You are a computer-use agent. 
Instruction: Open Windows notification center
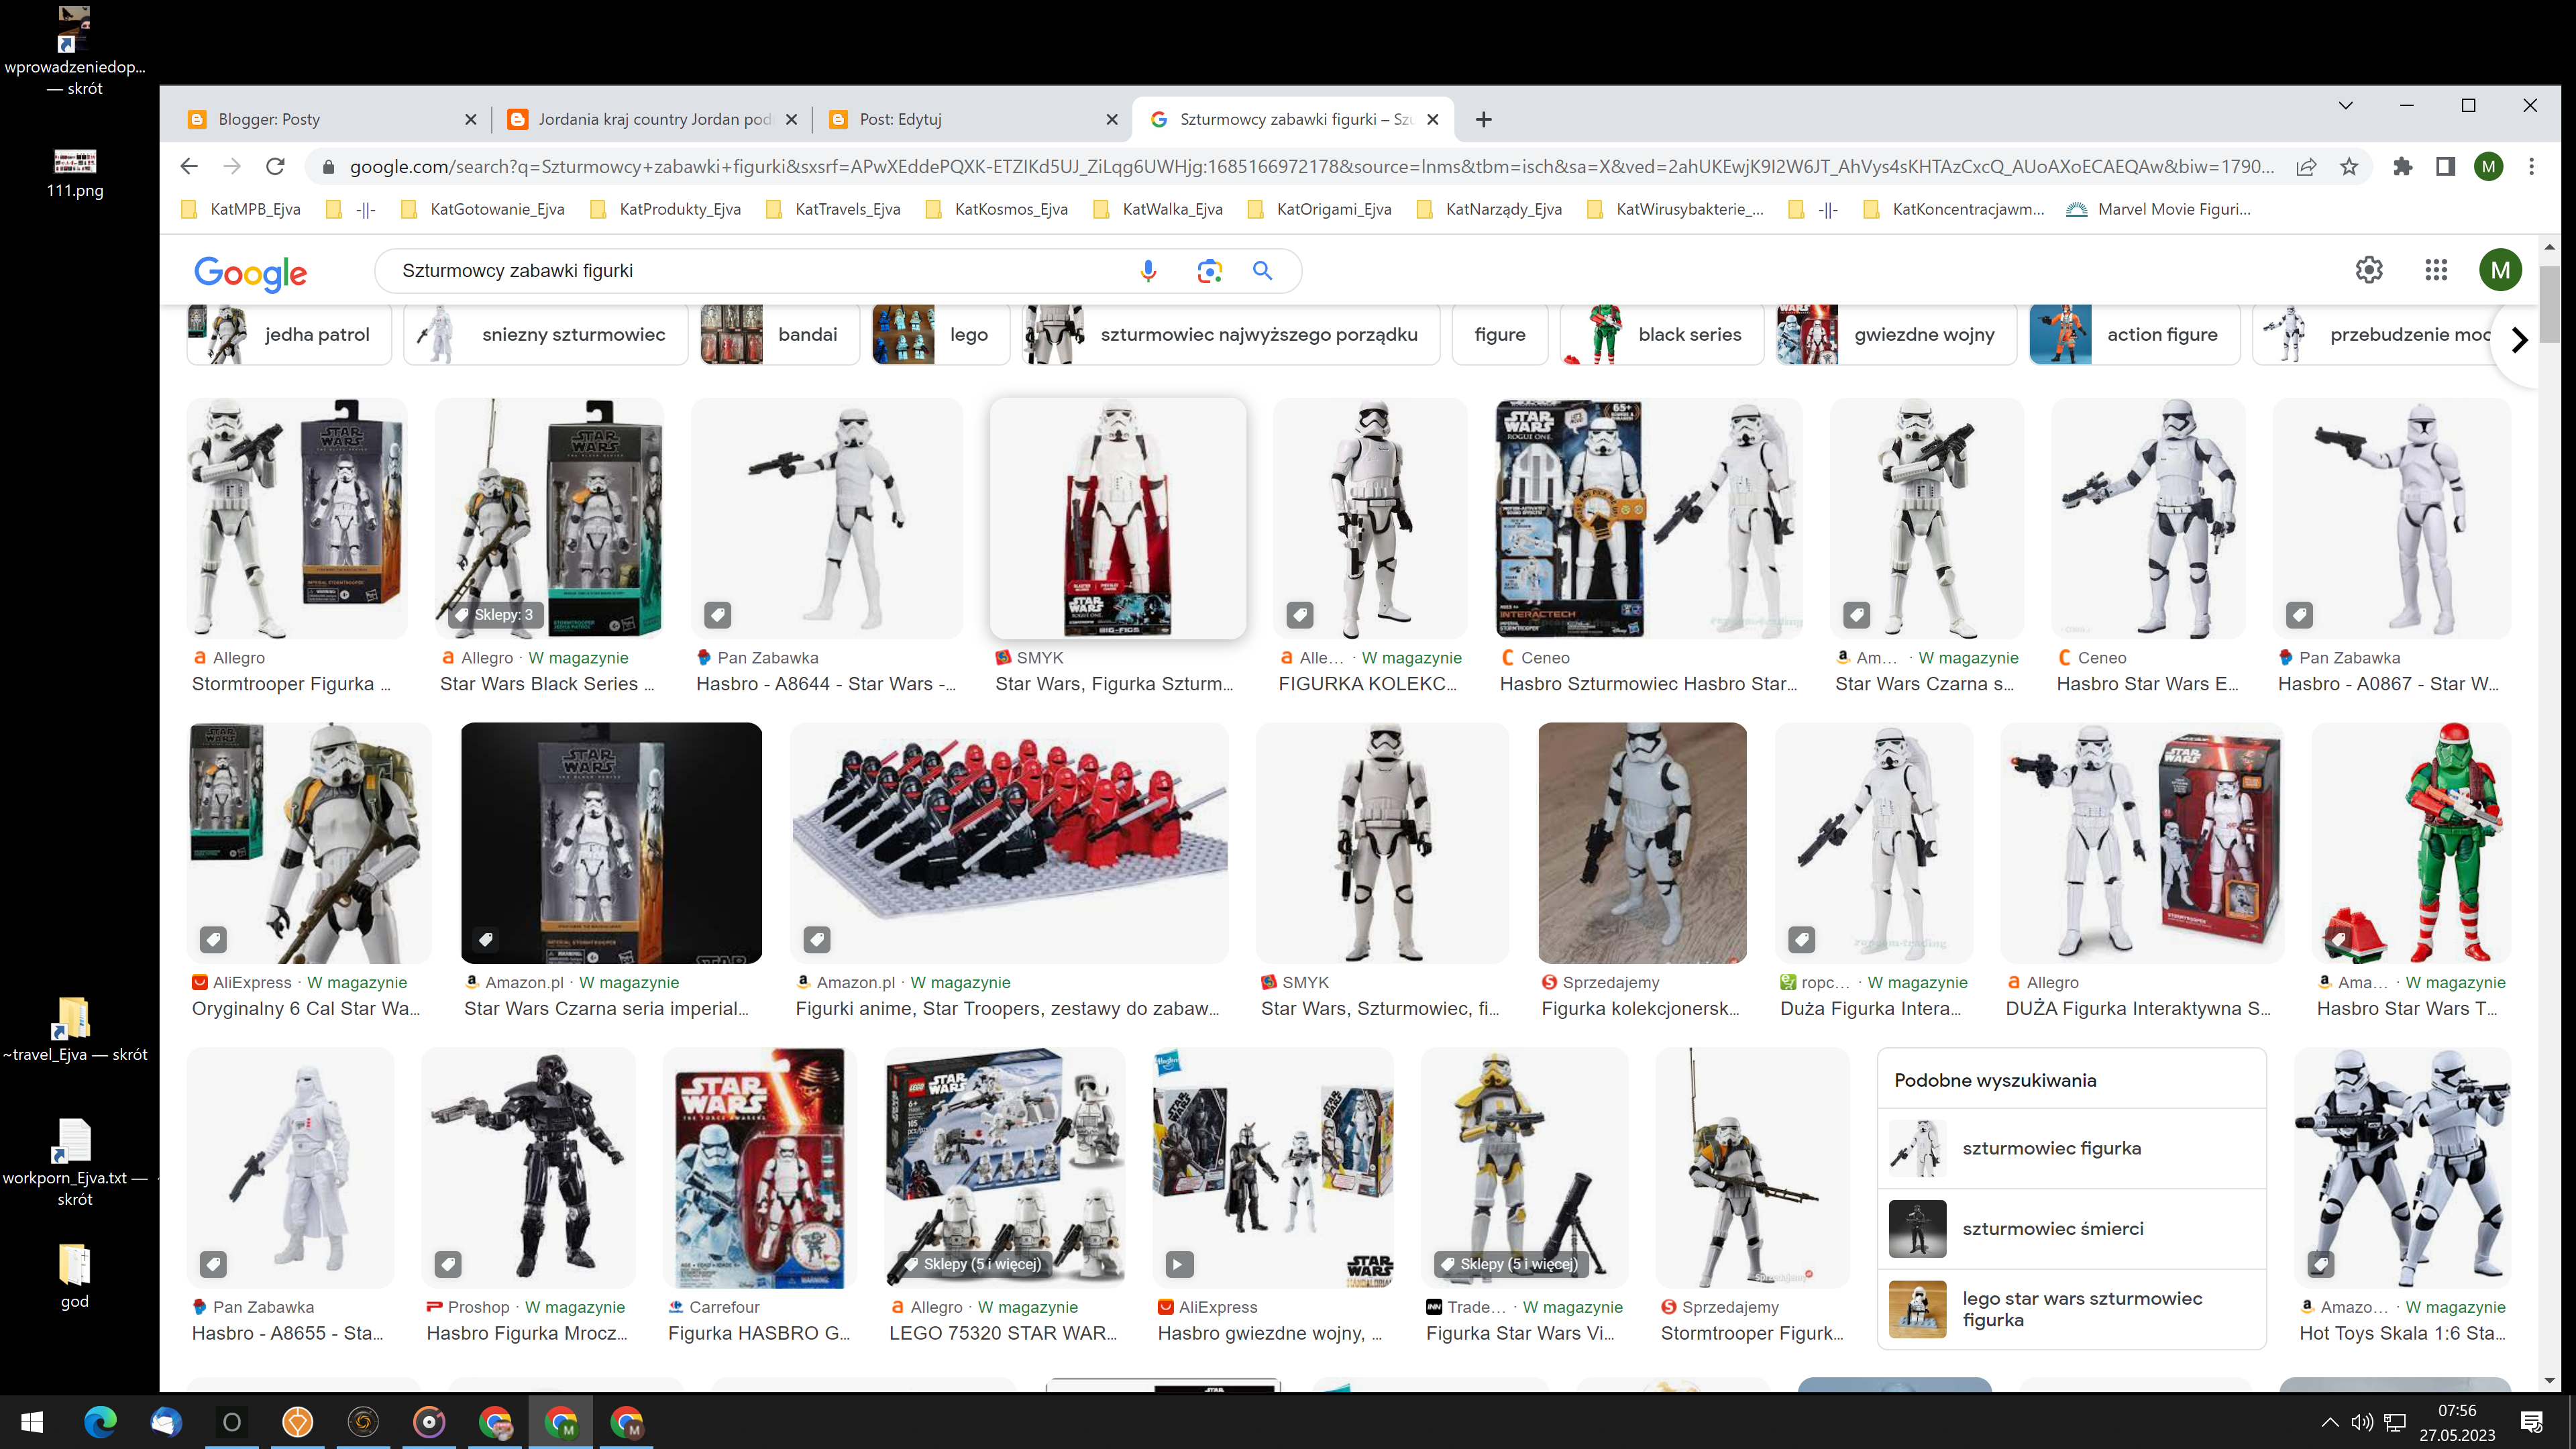pyautogui.click(x=2532, y=1422)
